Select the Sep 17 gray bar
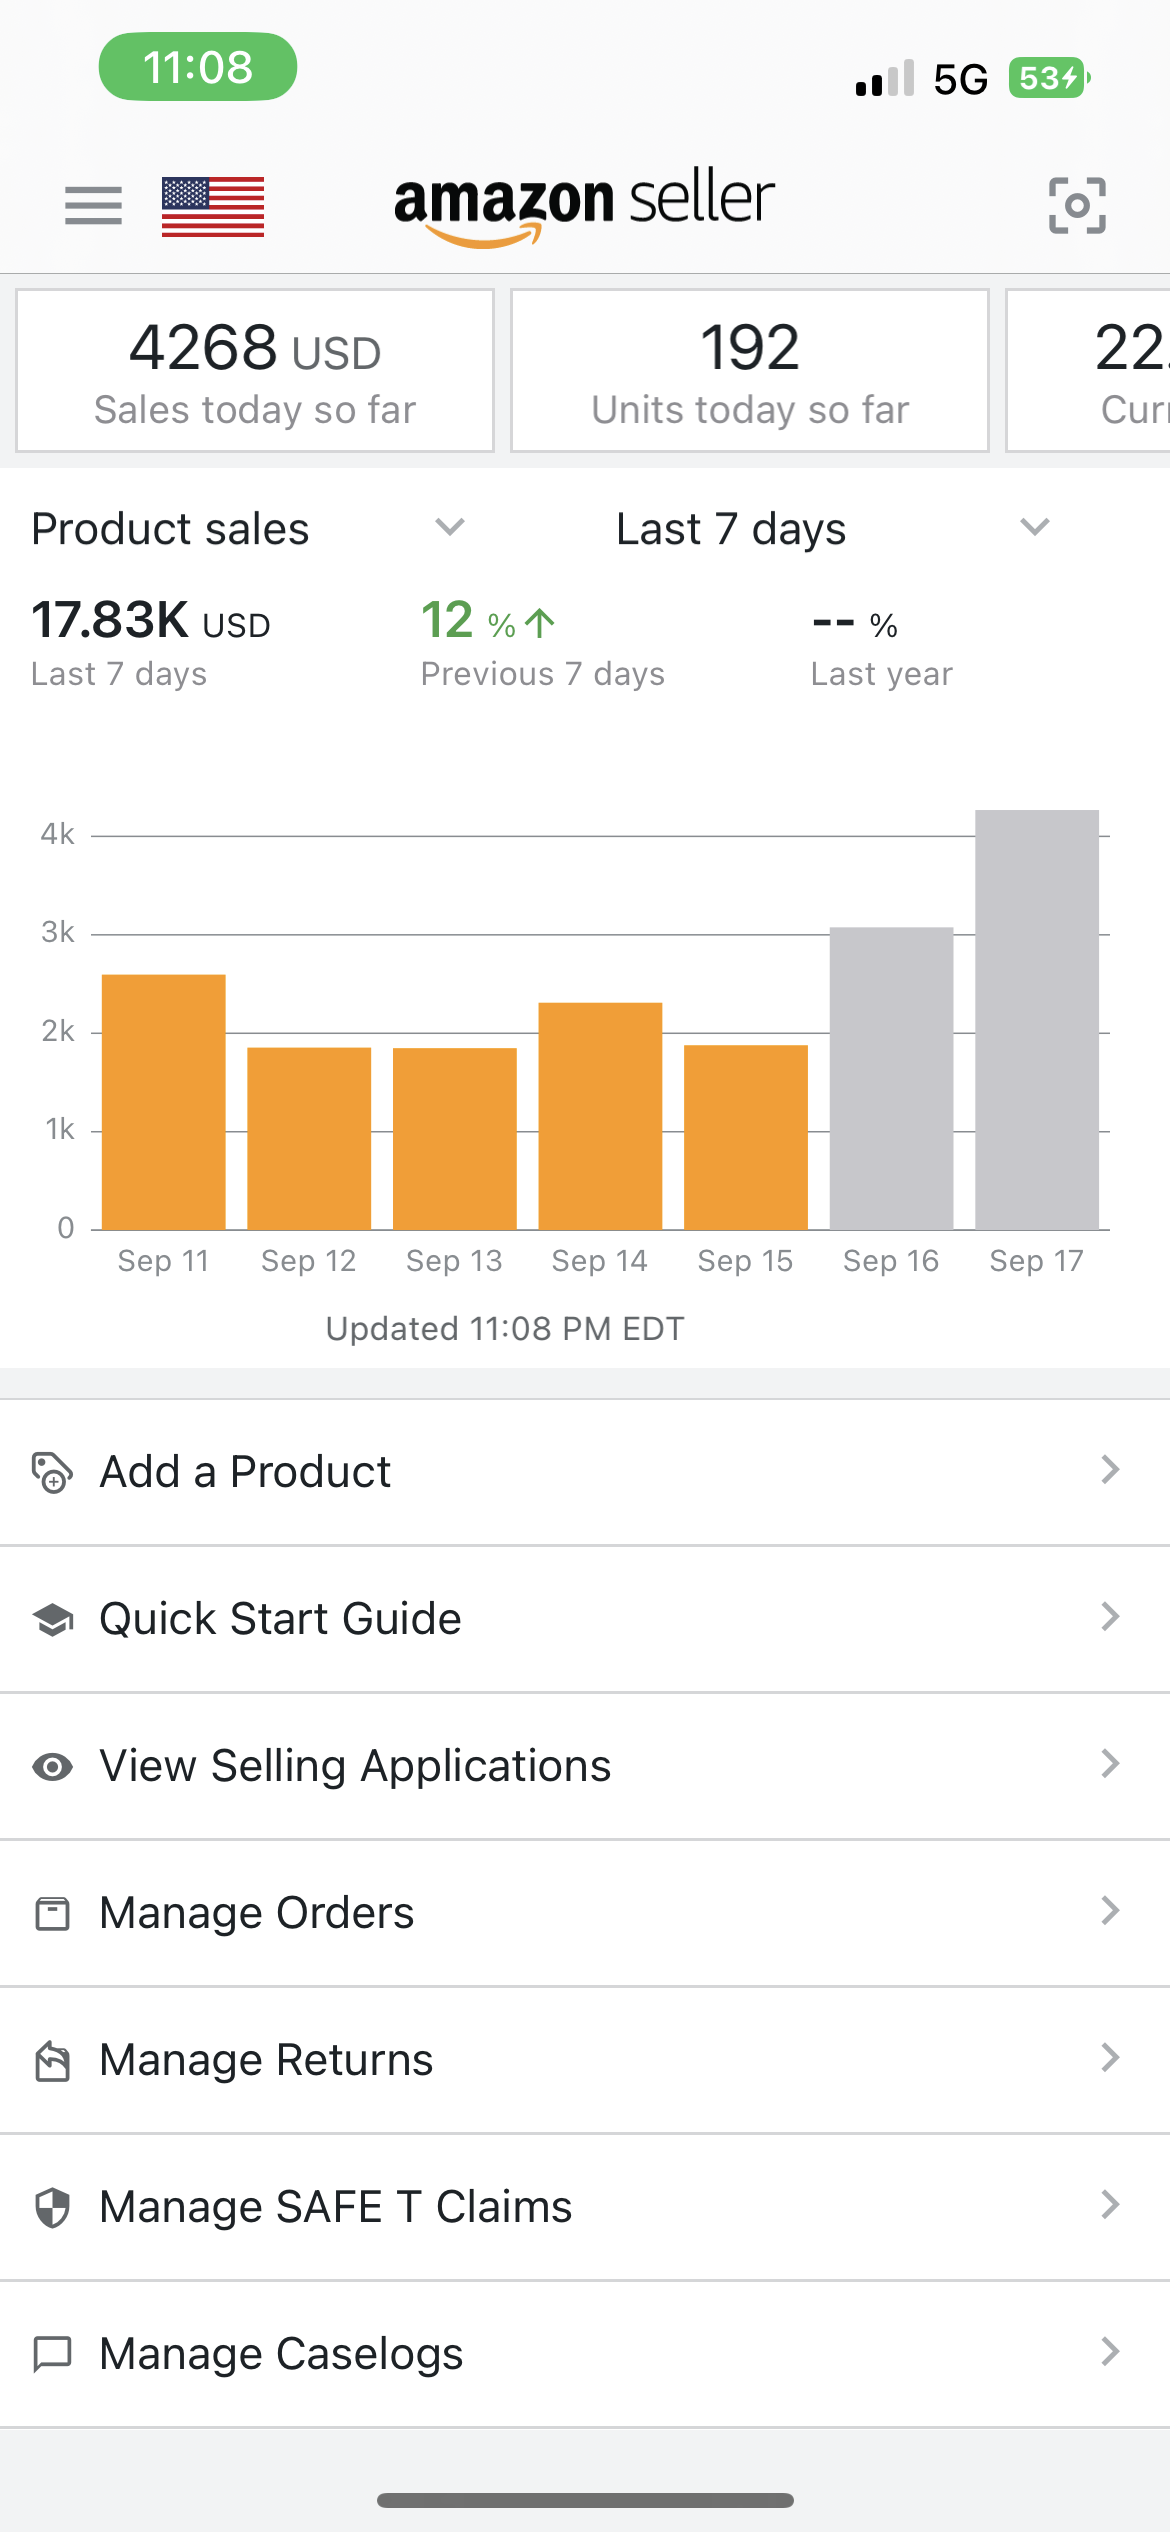The image size is (1170, 2532). click(x=1037, y=1020)
